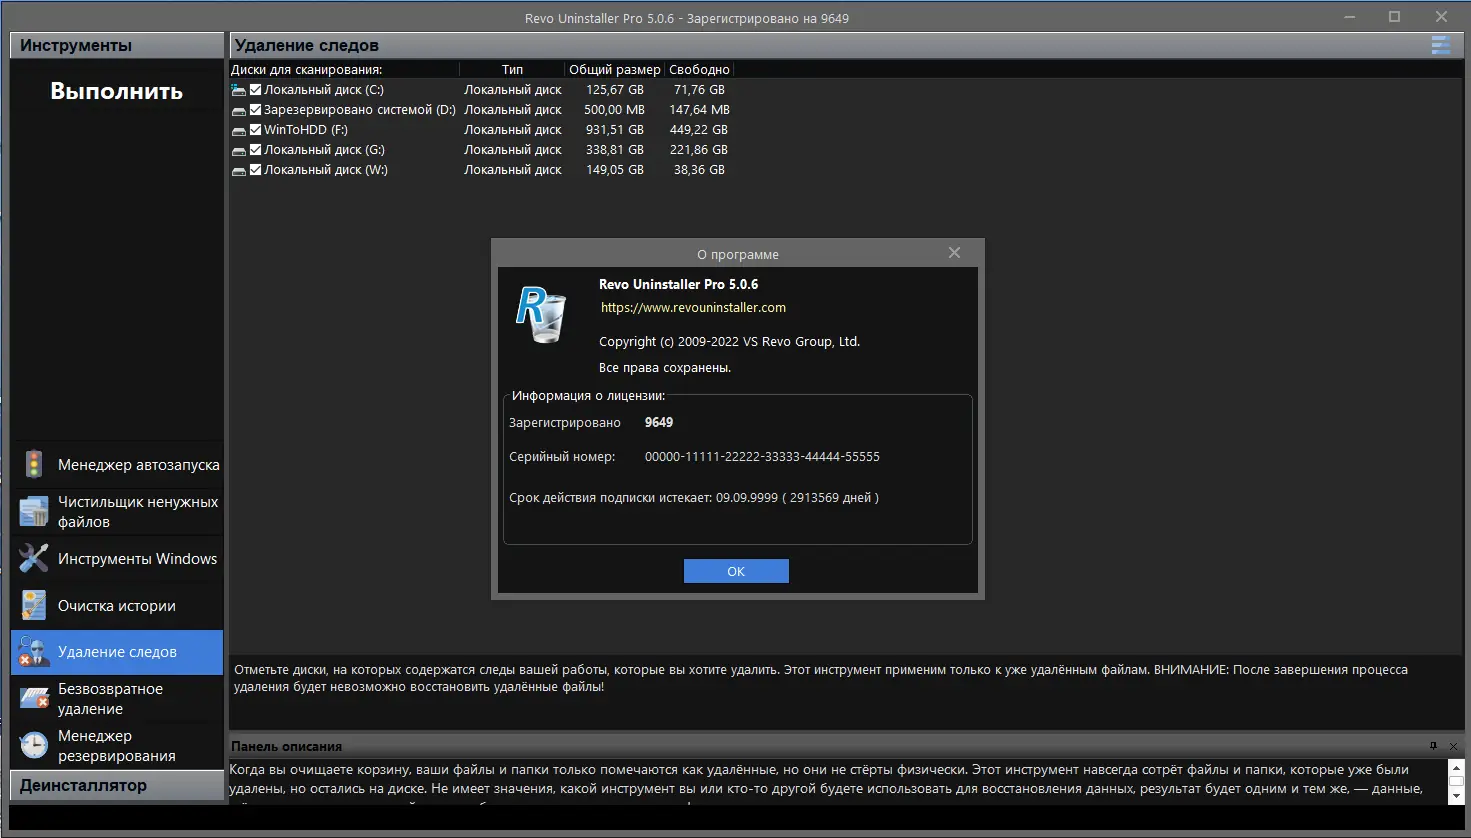Open the revouninstaller.com link
The height and width of the screenshot is (838, 1471).
click(692, 307)
